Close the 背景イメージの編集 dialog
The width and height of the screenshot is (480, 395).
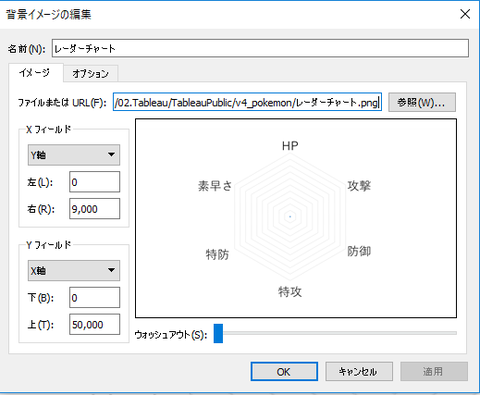[x=465, y=14]
